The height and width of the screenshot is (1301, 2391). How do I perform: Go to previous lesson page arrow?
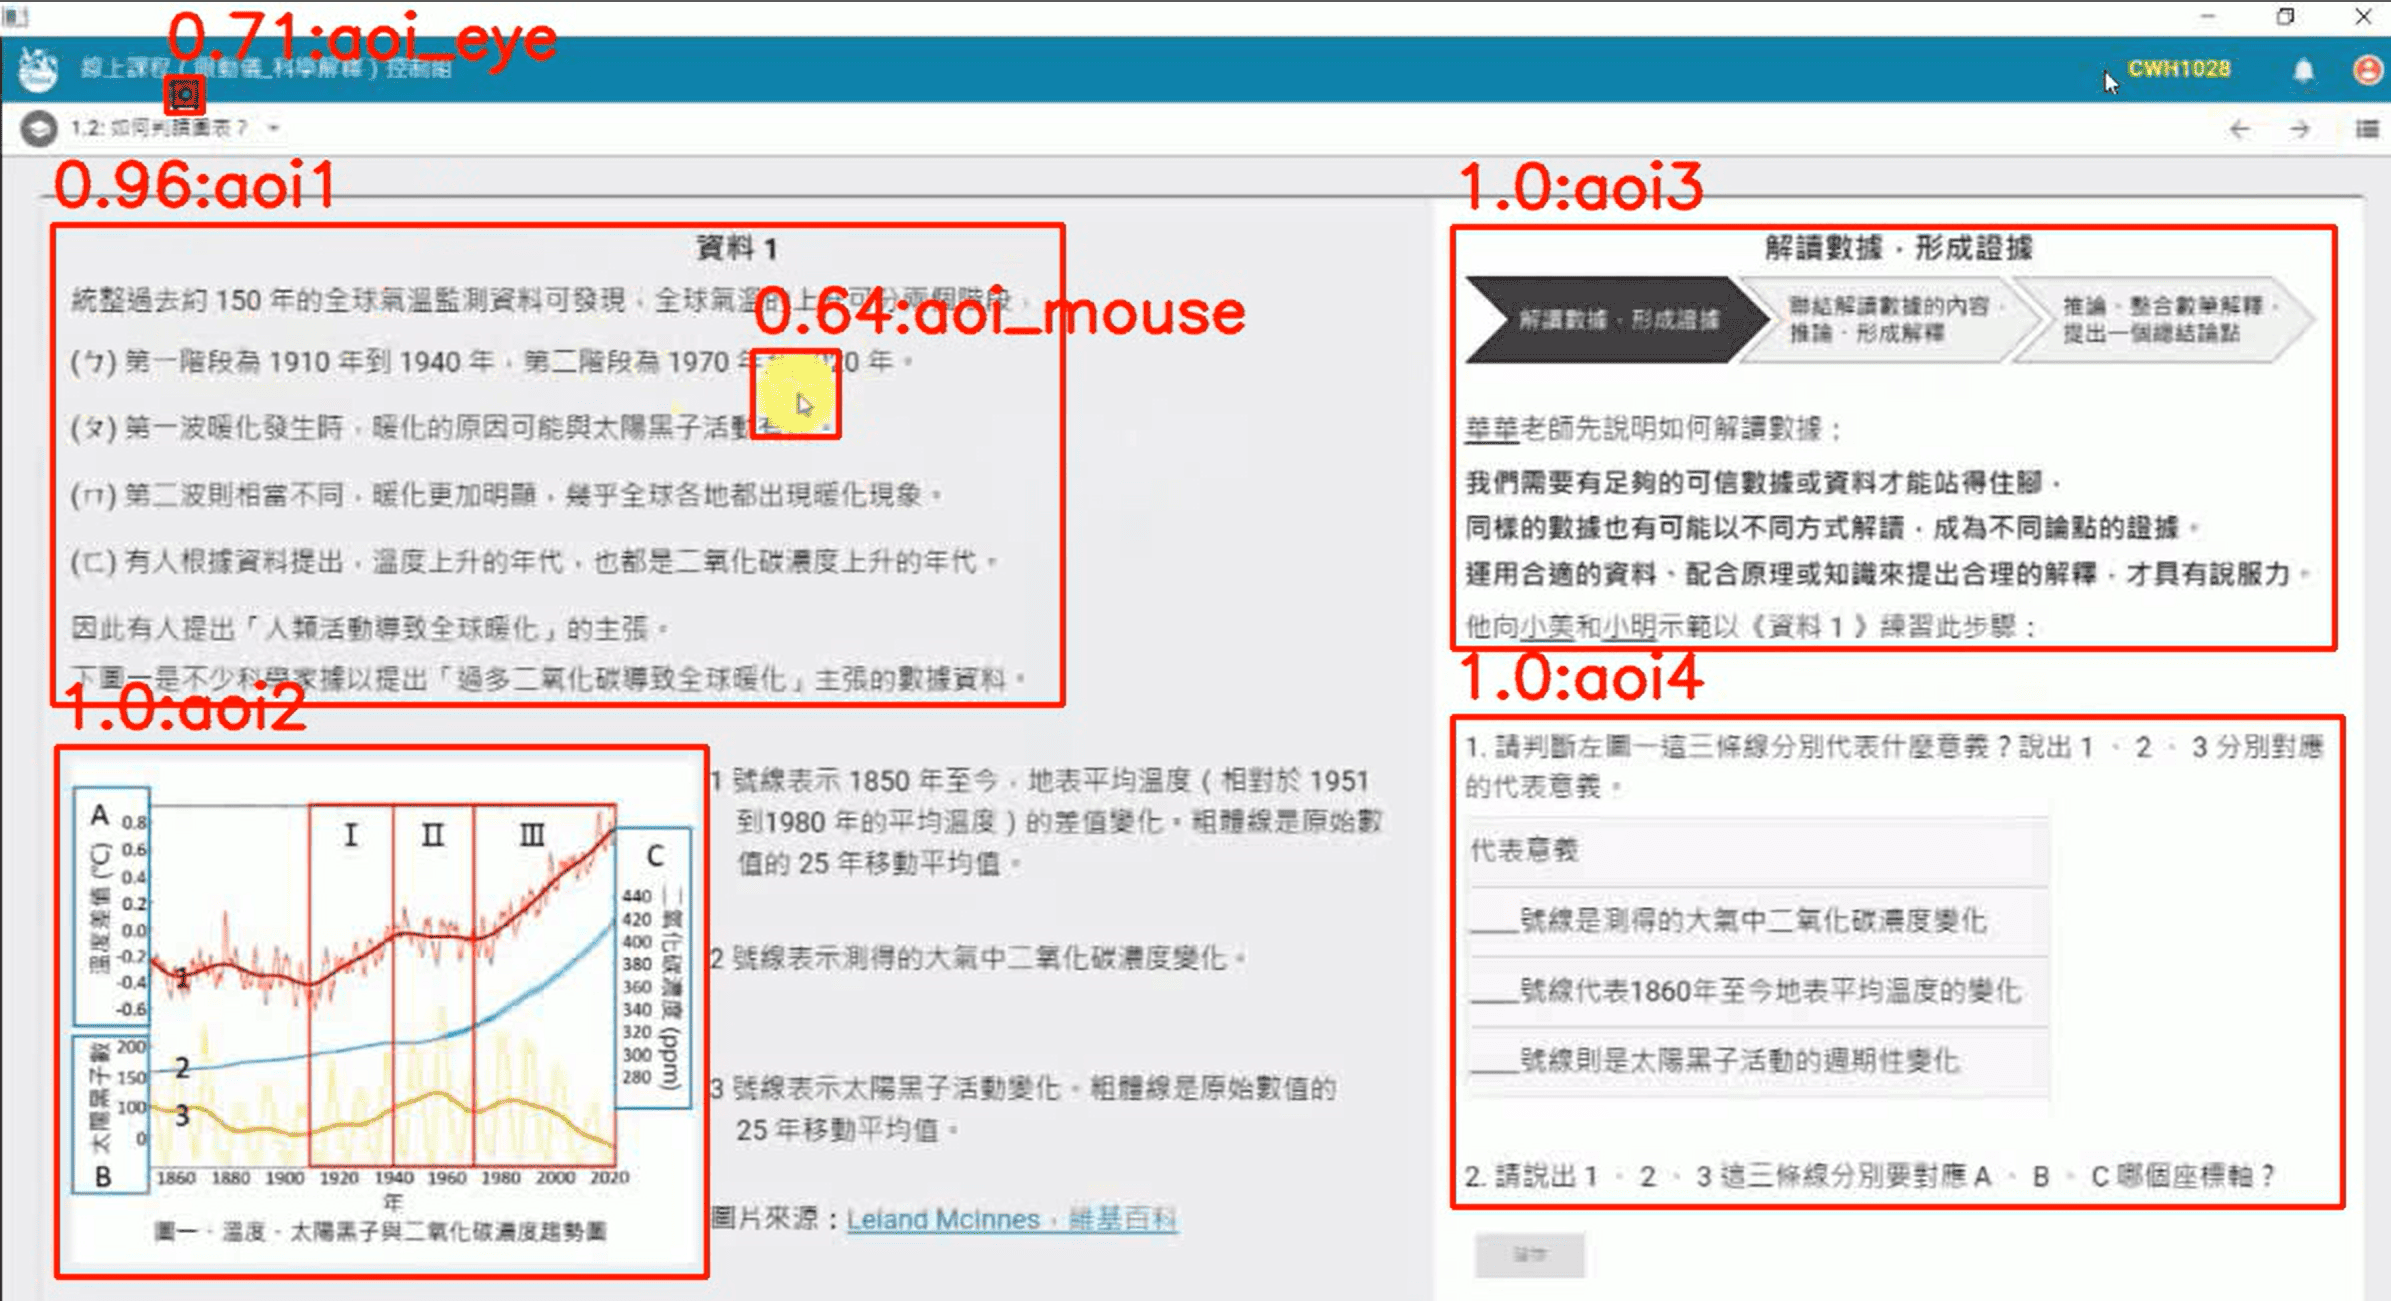click(x=2240, y=129)
